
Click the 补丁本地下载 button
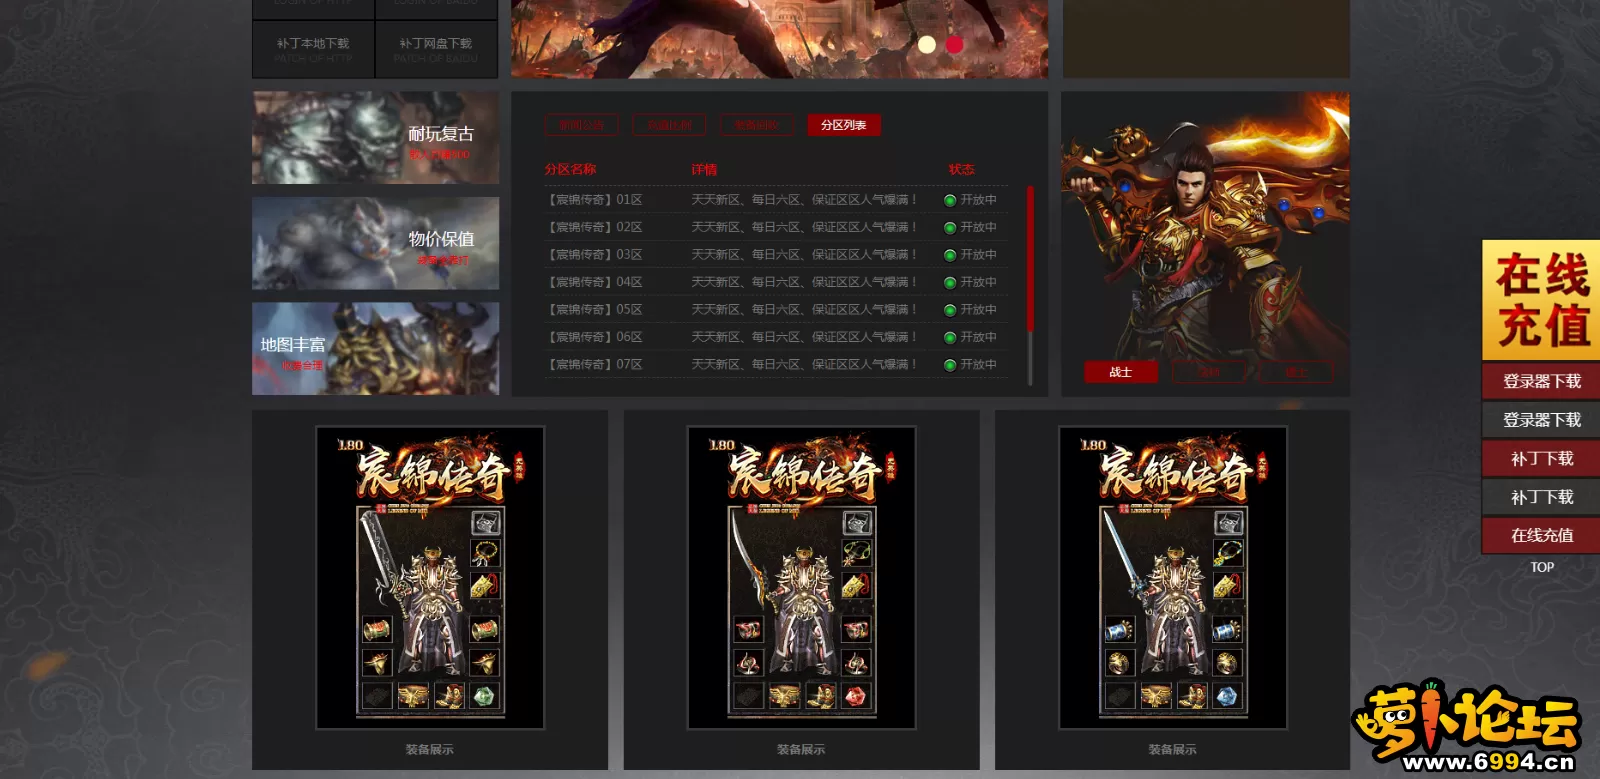[313, 49]
